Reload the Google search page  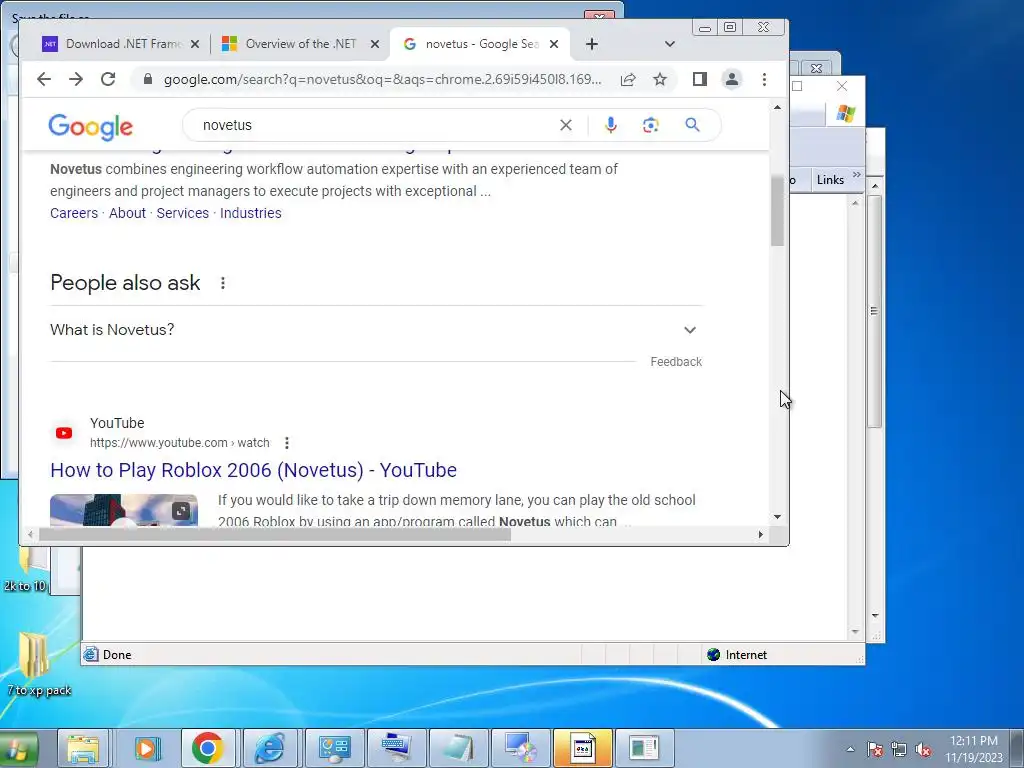point(108,79)
